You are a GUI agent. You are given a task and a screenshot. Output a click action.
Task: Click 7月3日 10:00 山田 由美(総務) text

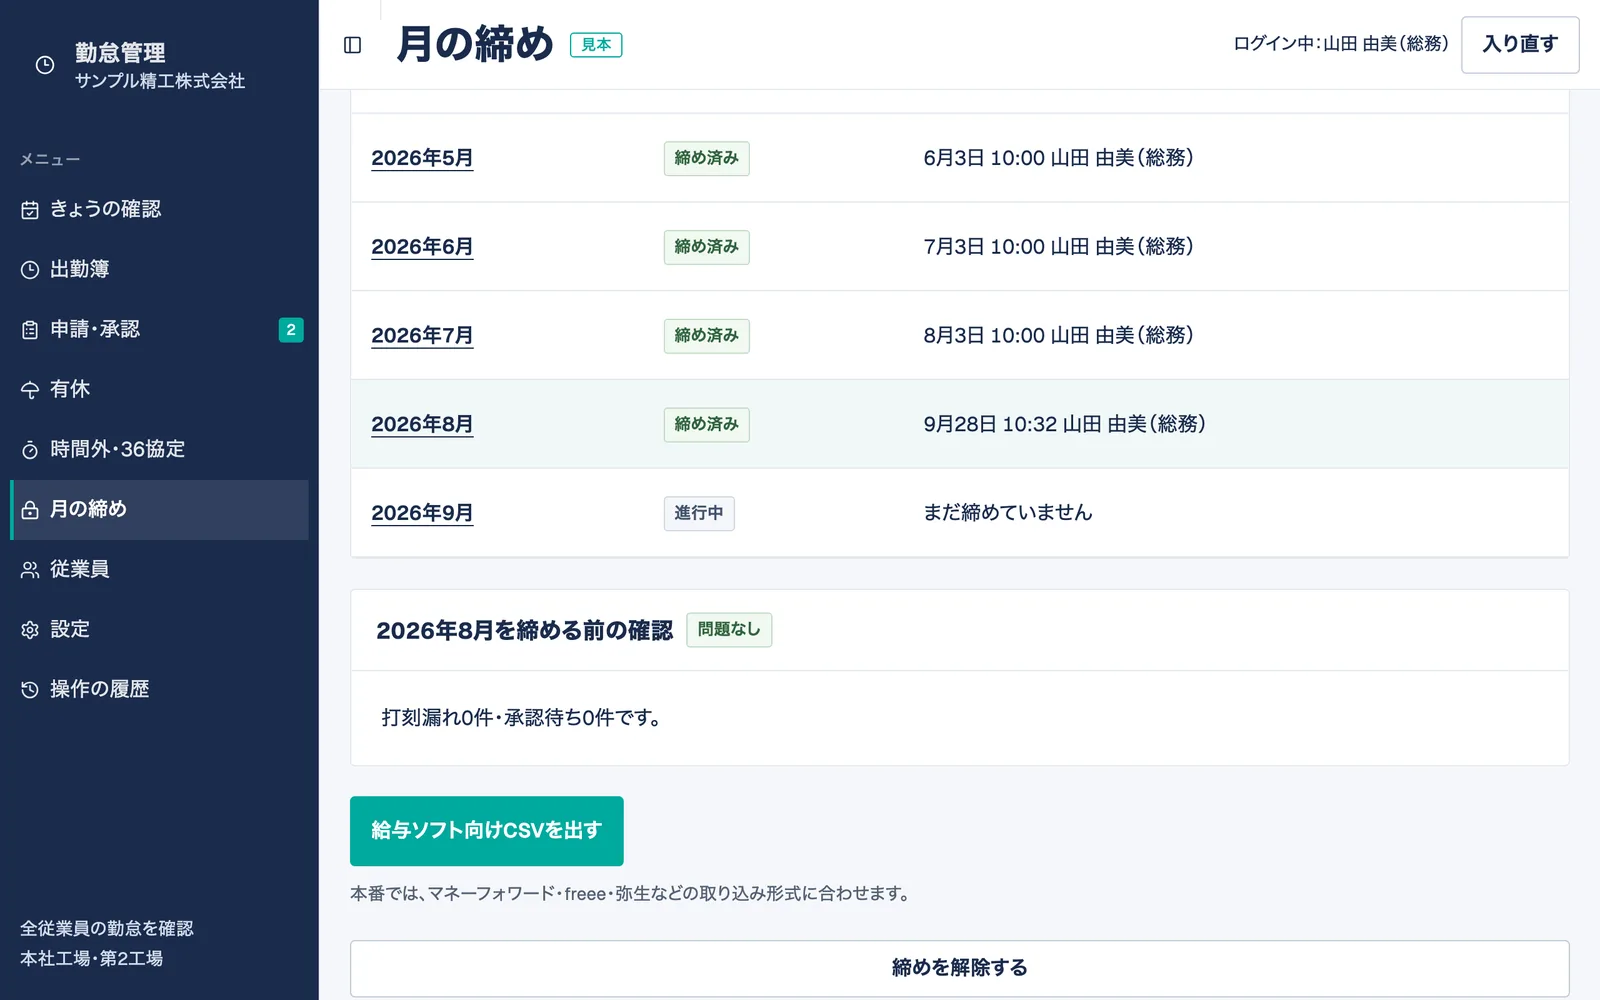click(1058, 247)
